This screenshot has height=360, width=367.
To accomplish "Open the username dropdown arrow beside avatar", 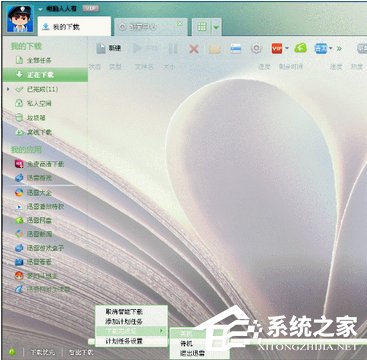I will pyautogui.click(x=41, y=9).
